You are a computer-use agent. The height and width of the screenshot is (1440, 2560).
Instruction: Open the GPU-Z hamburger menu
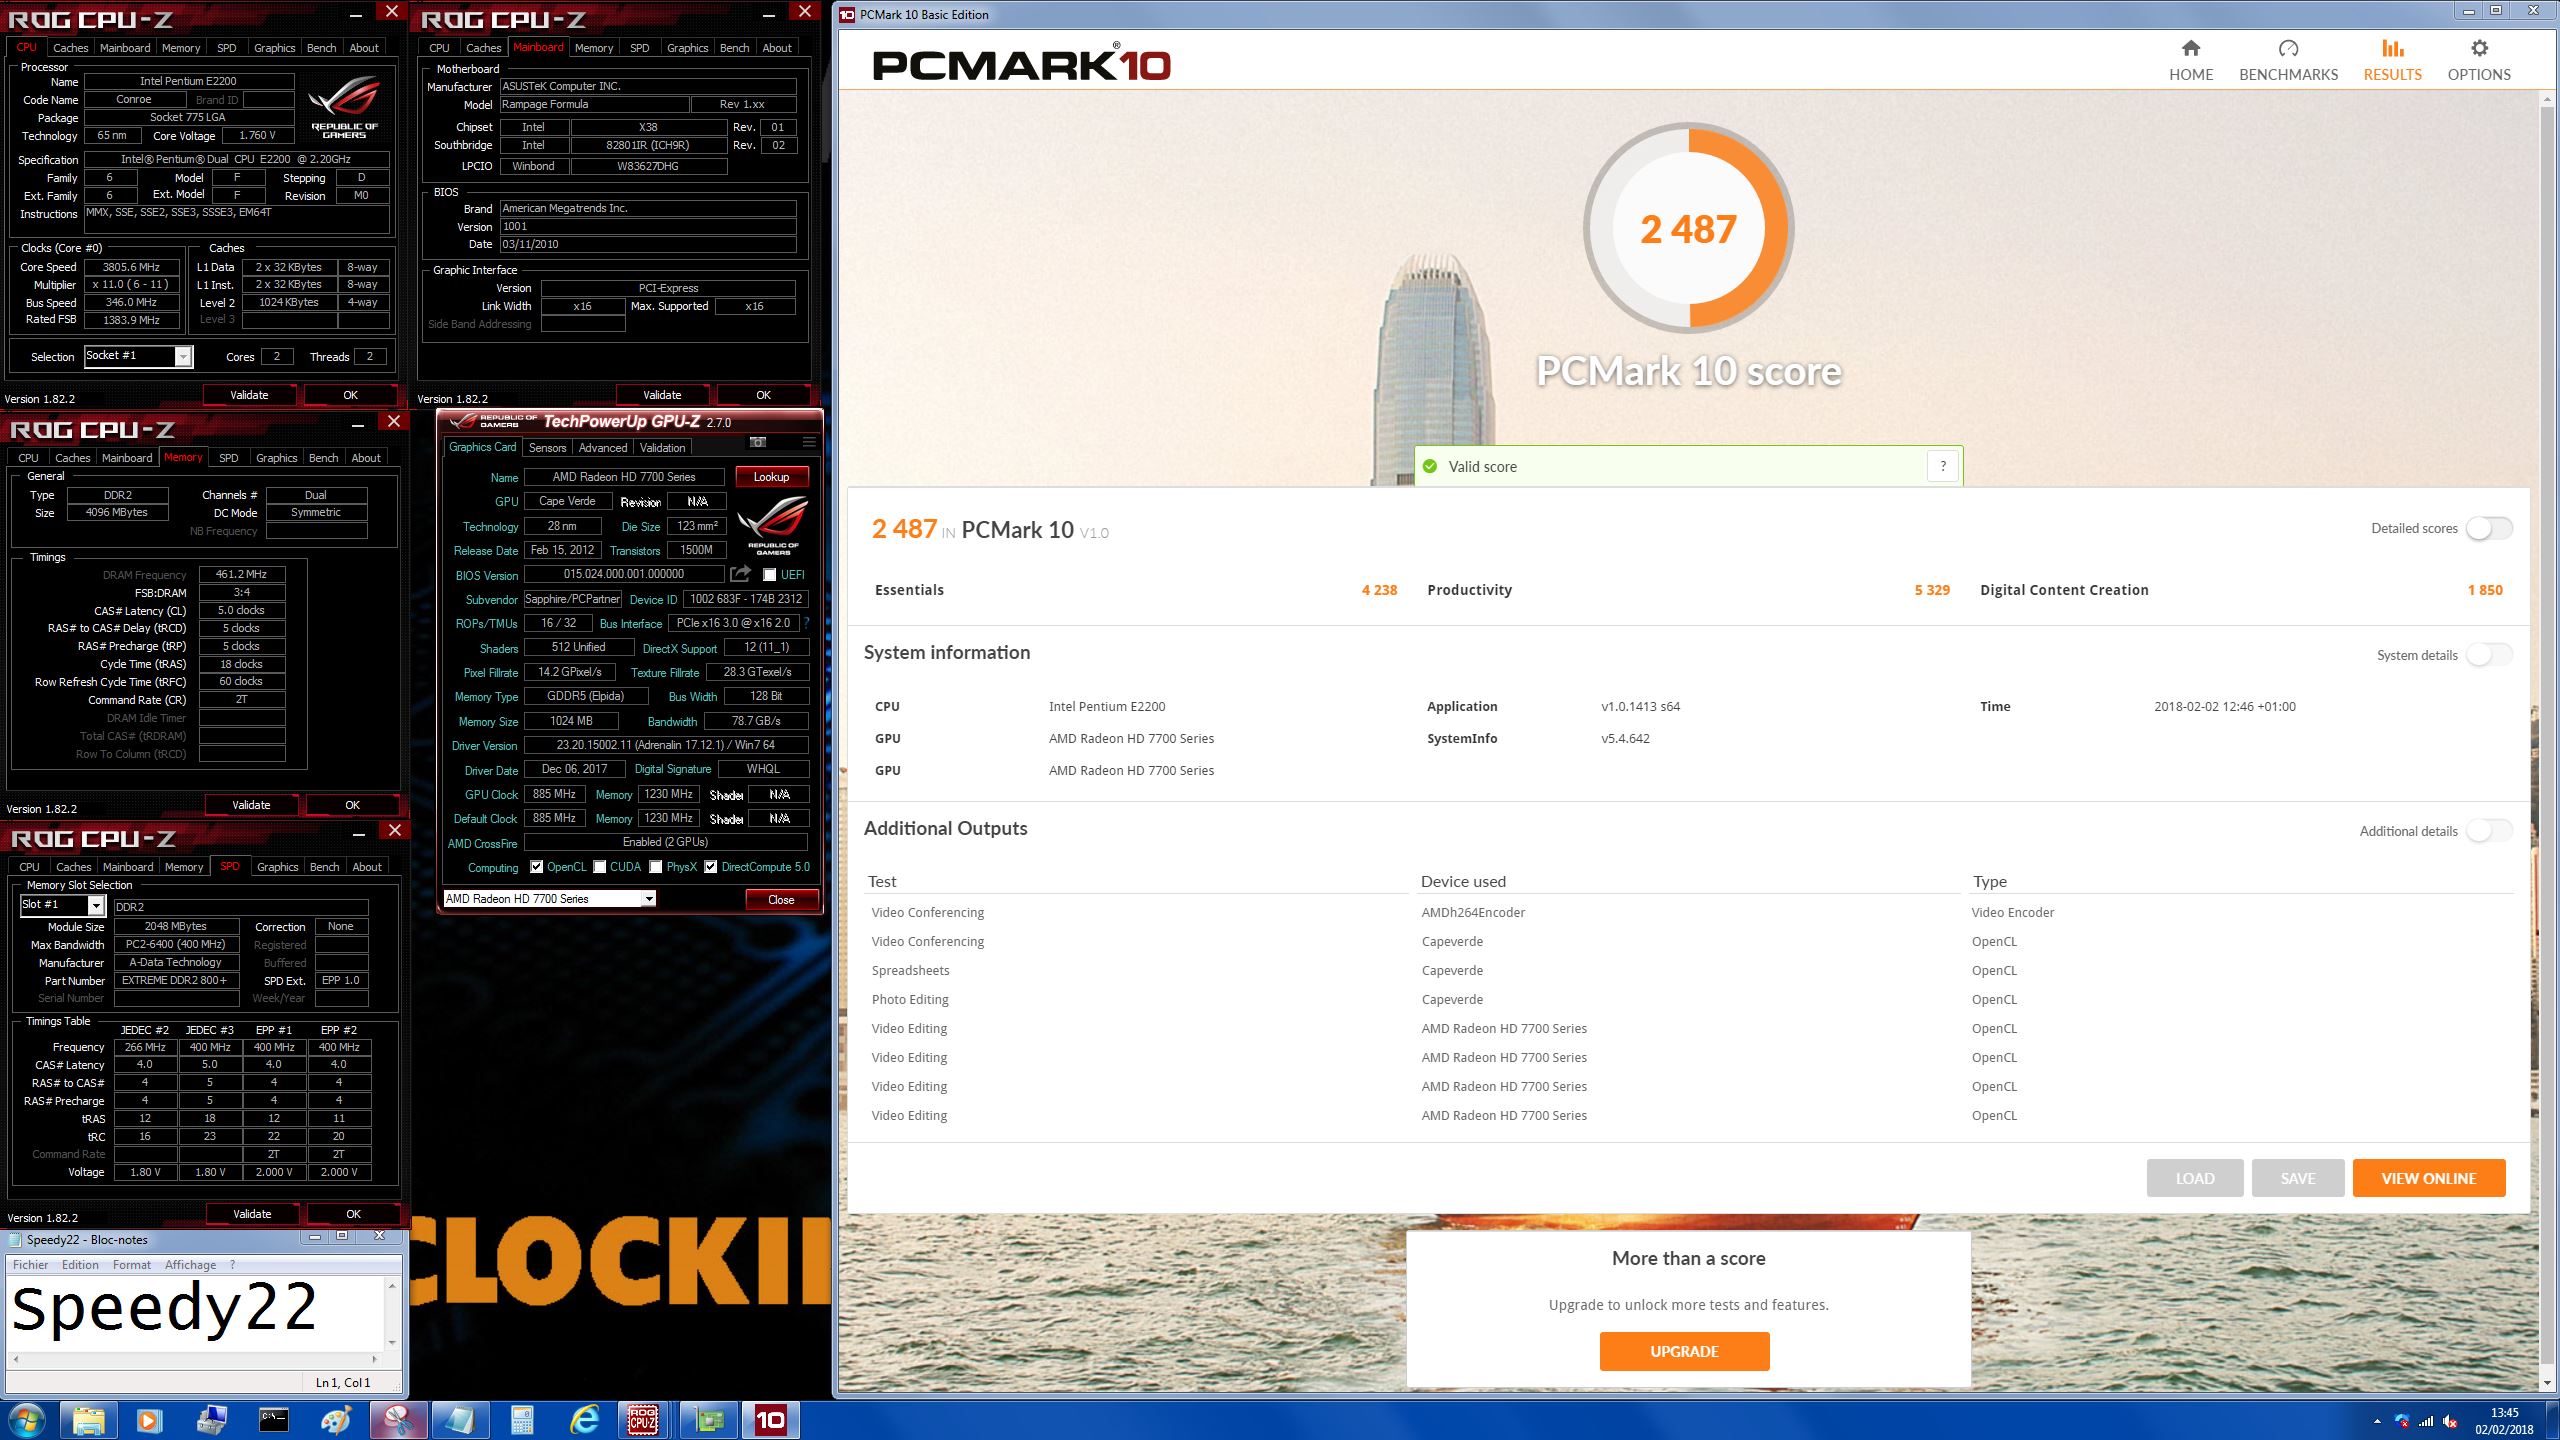click(808, 442)
